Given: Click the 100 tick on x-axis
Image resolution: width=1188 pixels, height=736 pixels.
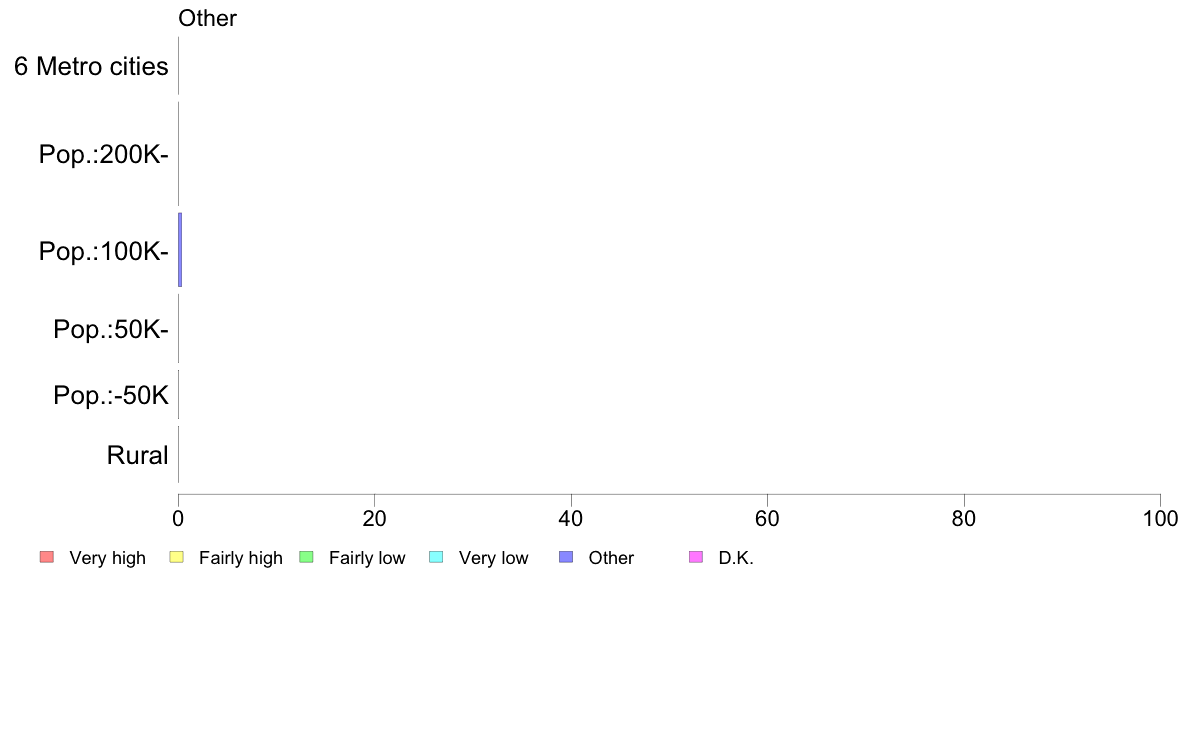Looking at the screenshot, I should tap(1161, 518).
